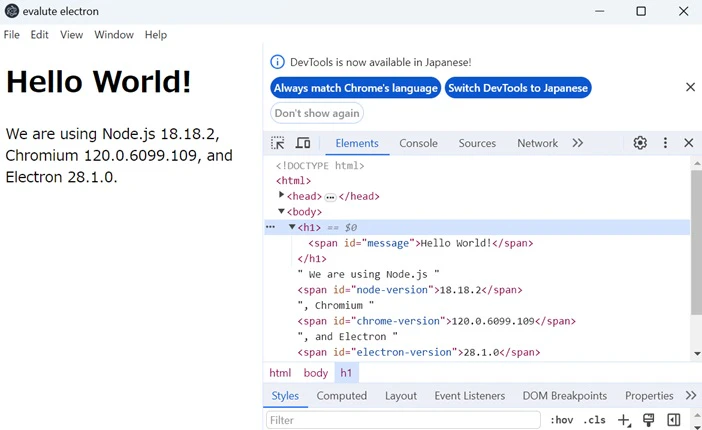Show more style pane tabs after Properties
The height and width of the screenshot is (430, 702).
(x=691, y=396)
